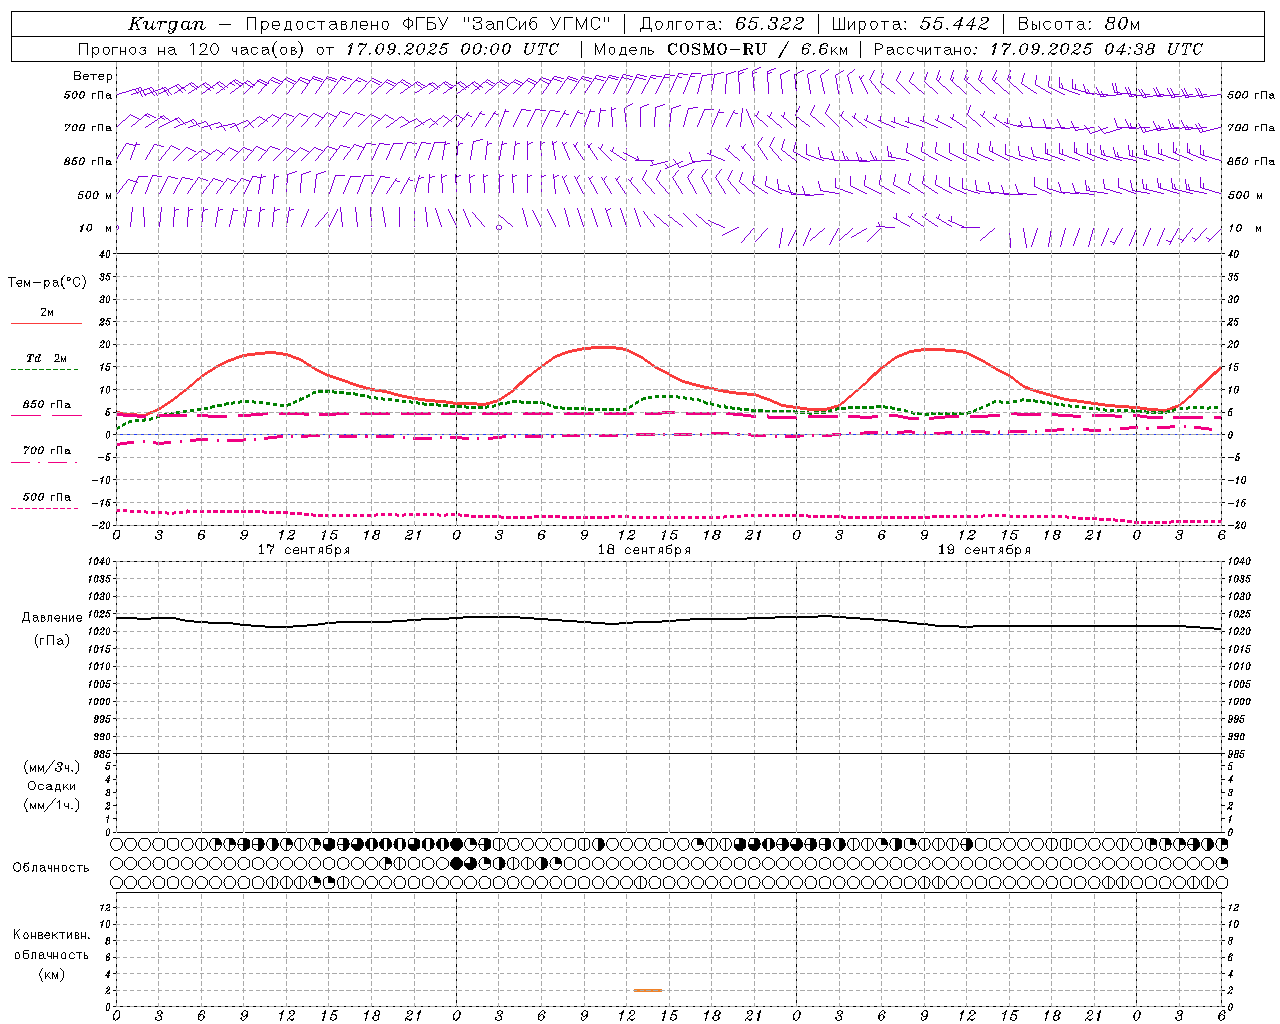Click the "19 сентября" date label
1280x1024 pixels.
coord(984,550)
